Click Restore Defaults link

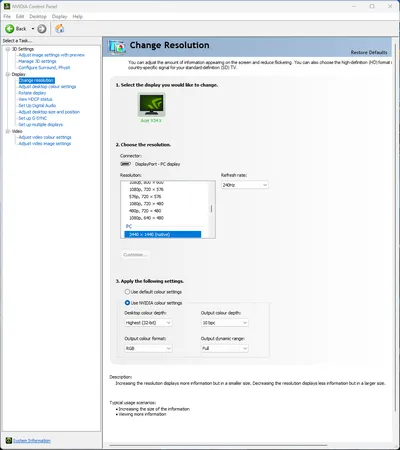tap(369, 52)
